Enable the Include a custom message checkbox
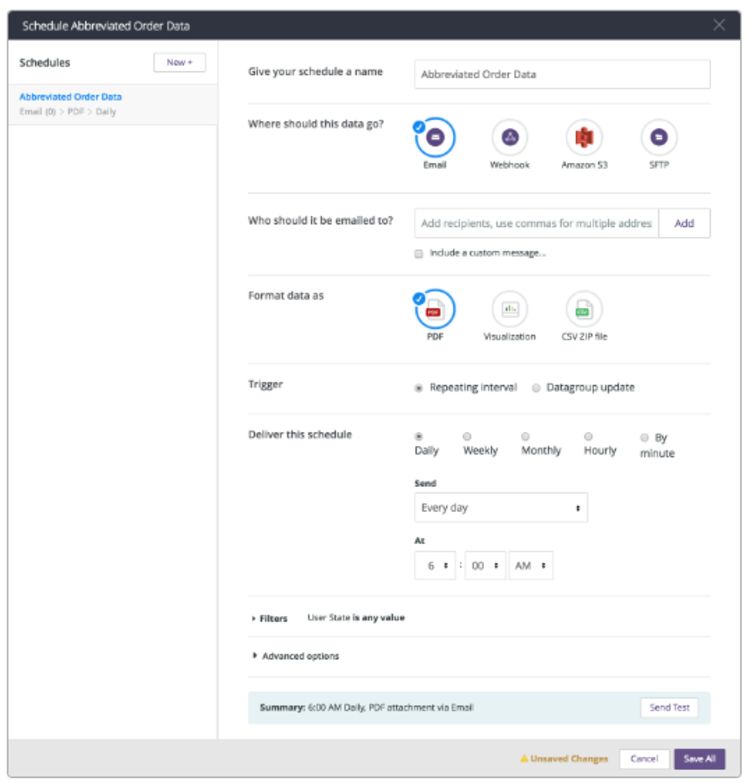The width and height of the screenshot is (750, 784). [418, 254]
